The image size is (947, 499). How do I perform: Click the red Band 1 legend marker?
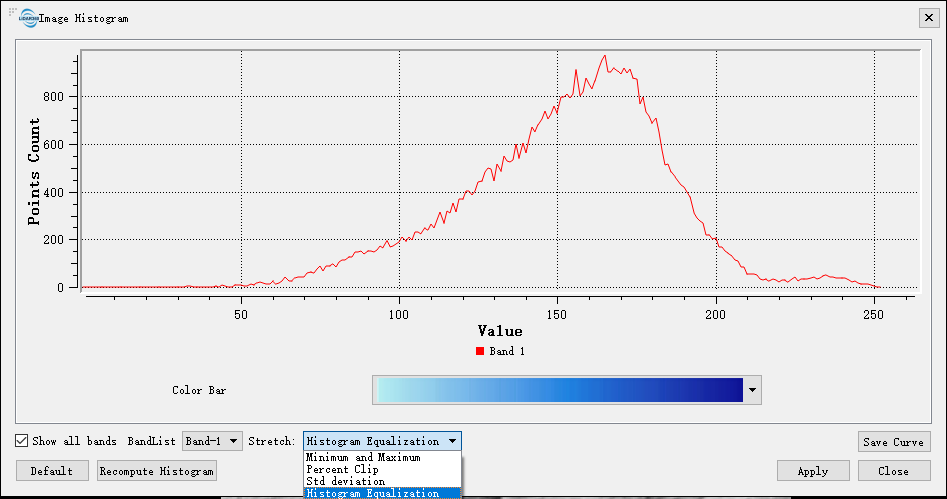480,351
